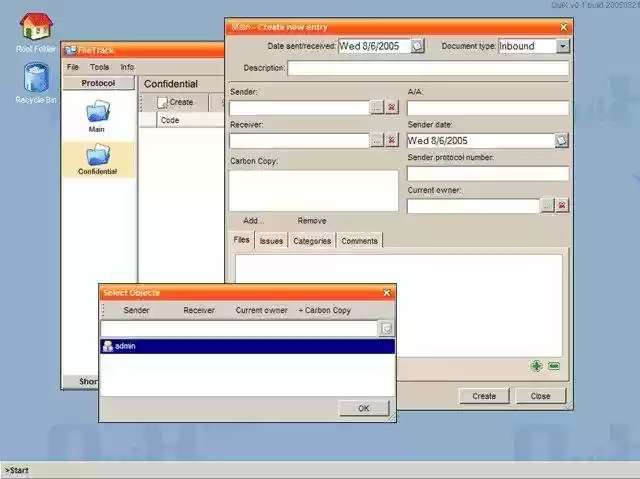Clear the Receiver field with red icon
Viewport: 640px width, 479px height.
(392, 140)
